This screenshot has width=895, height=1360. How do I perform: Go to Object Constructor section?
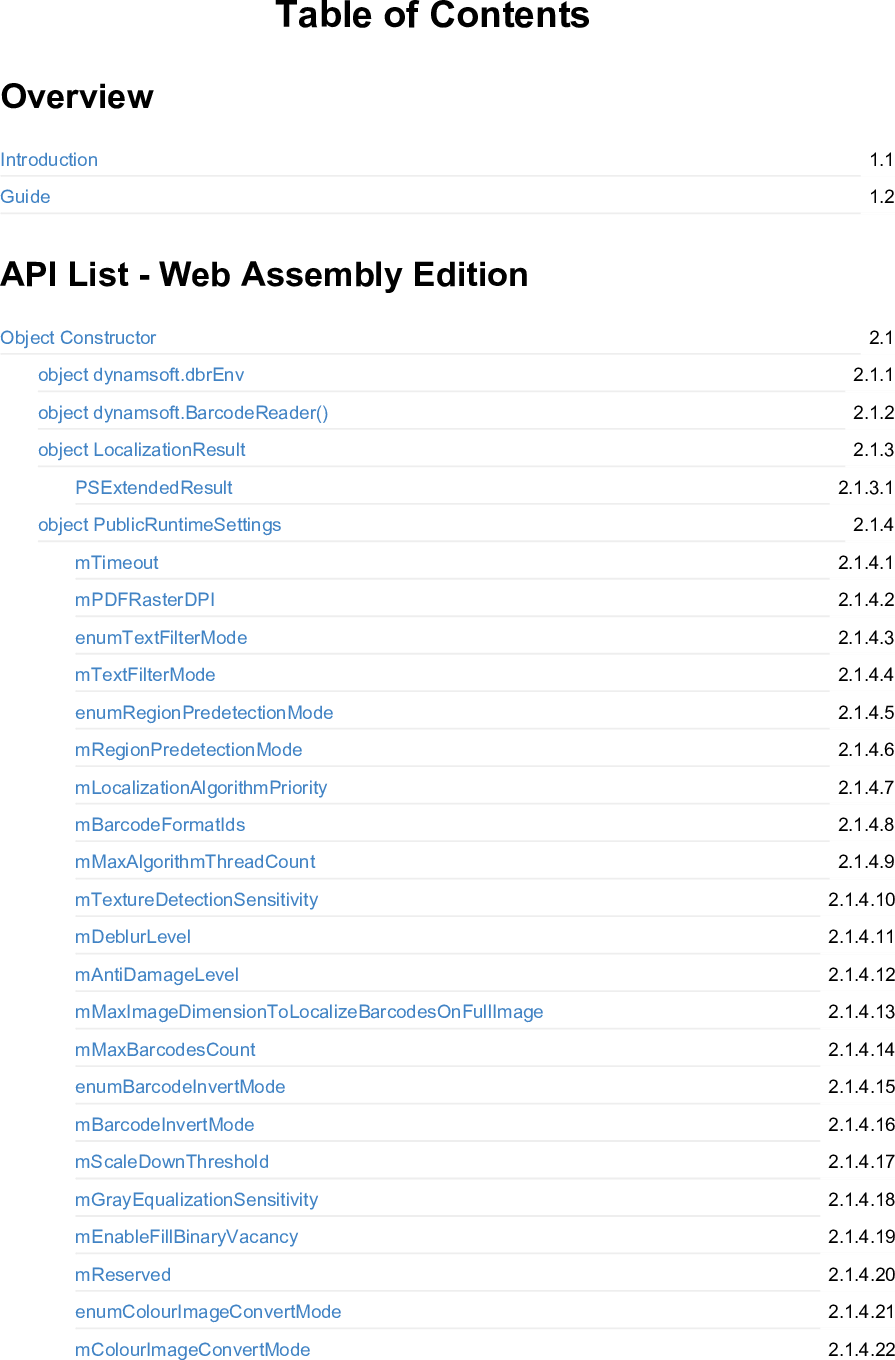click(78, 338)
